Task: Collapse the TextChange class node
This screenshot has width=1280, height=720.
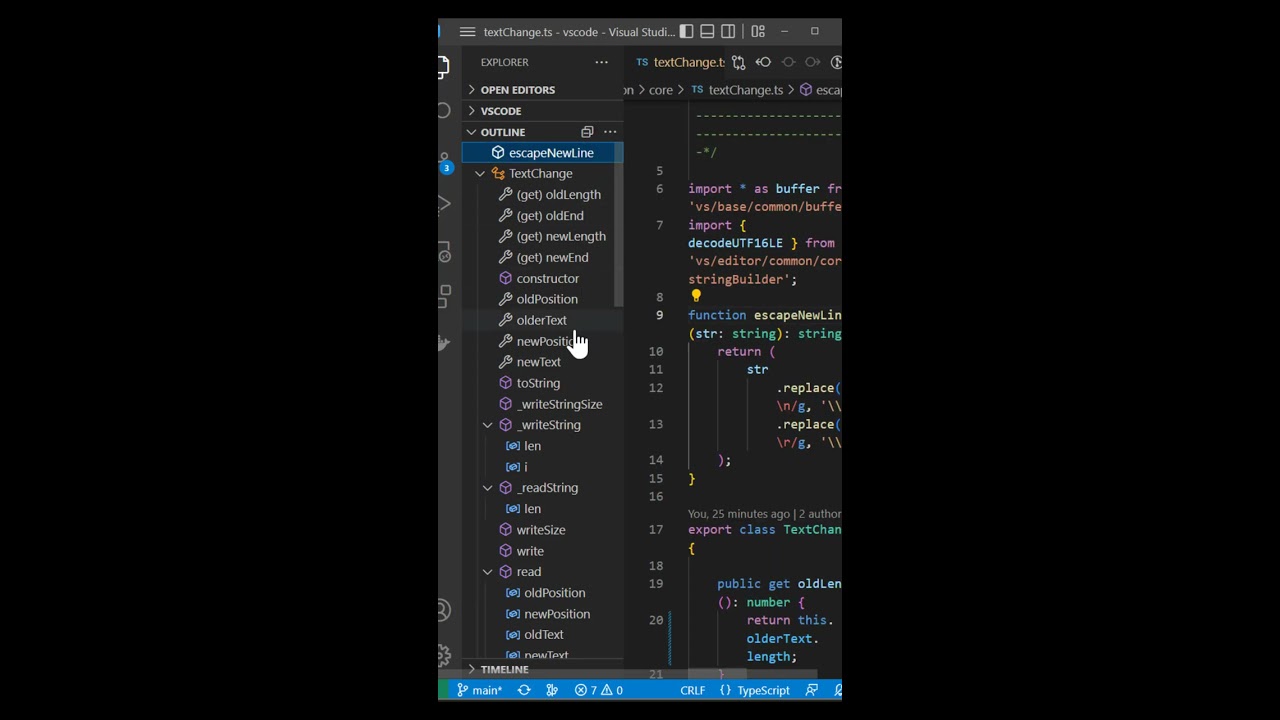Action: pos(480,174)
